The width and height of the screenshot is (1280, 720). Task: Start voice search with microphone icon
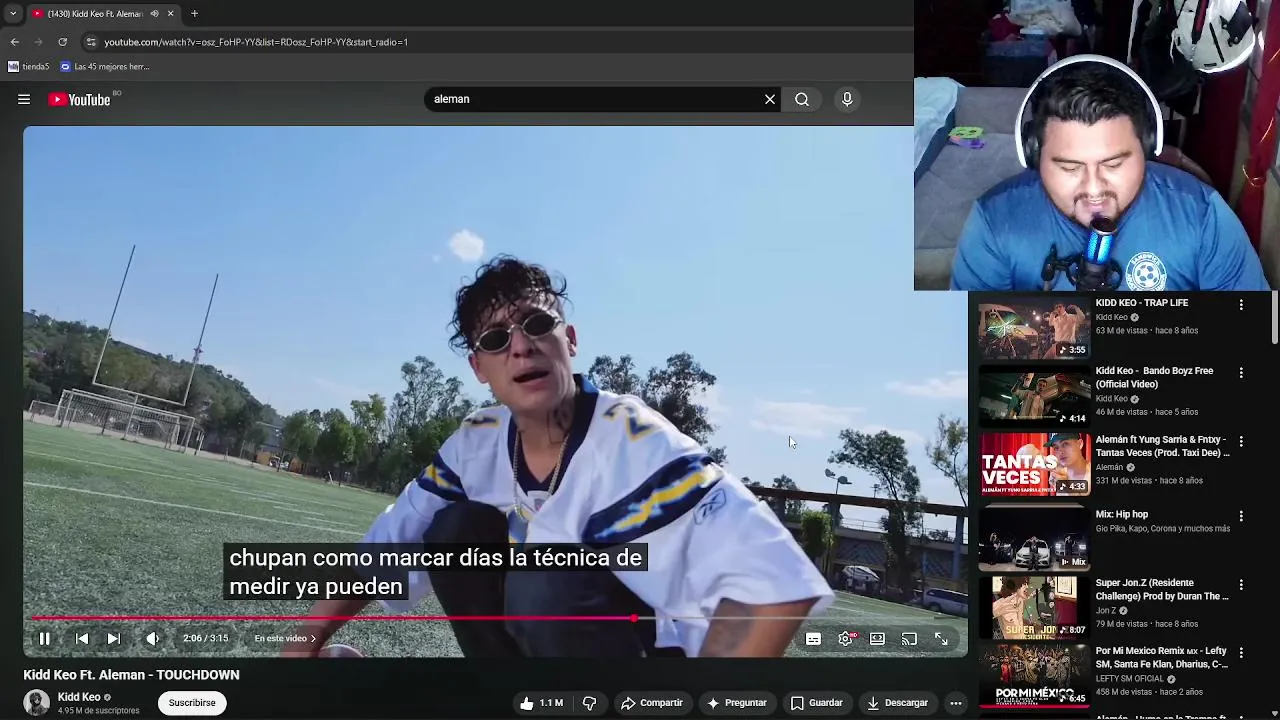coord(847,99)
